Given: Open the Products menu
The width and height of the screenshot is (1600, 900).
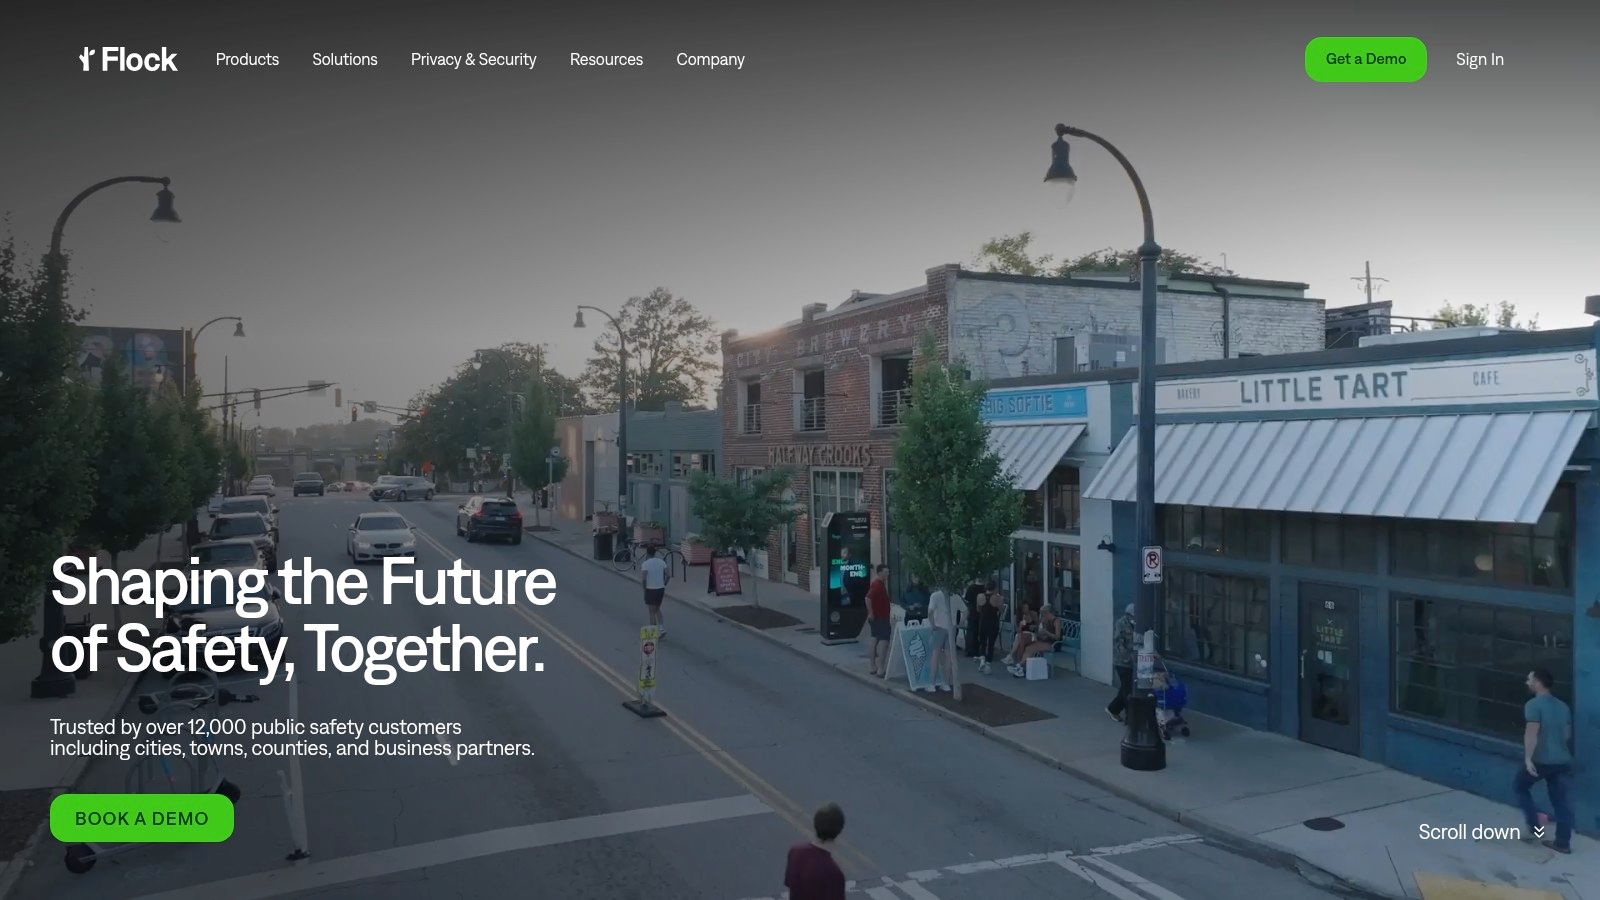Looking at the screenshot, I should tap(247, 59).
